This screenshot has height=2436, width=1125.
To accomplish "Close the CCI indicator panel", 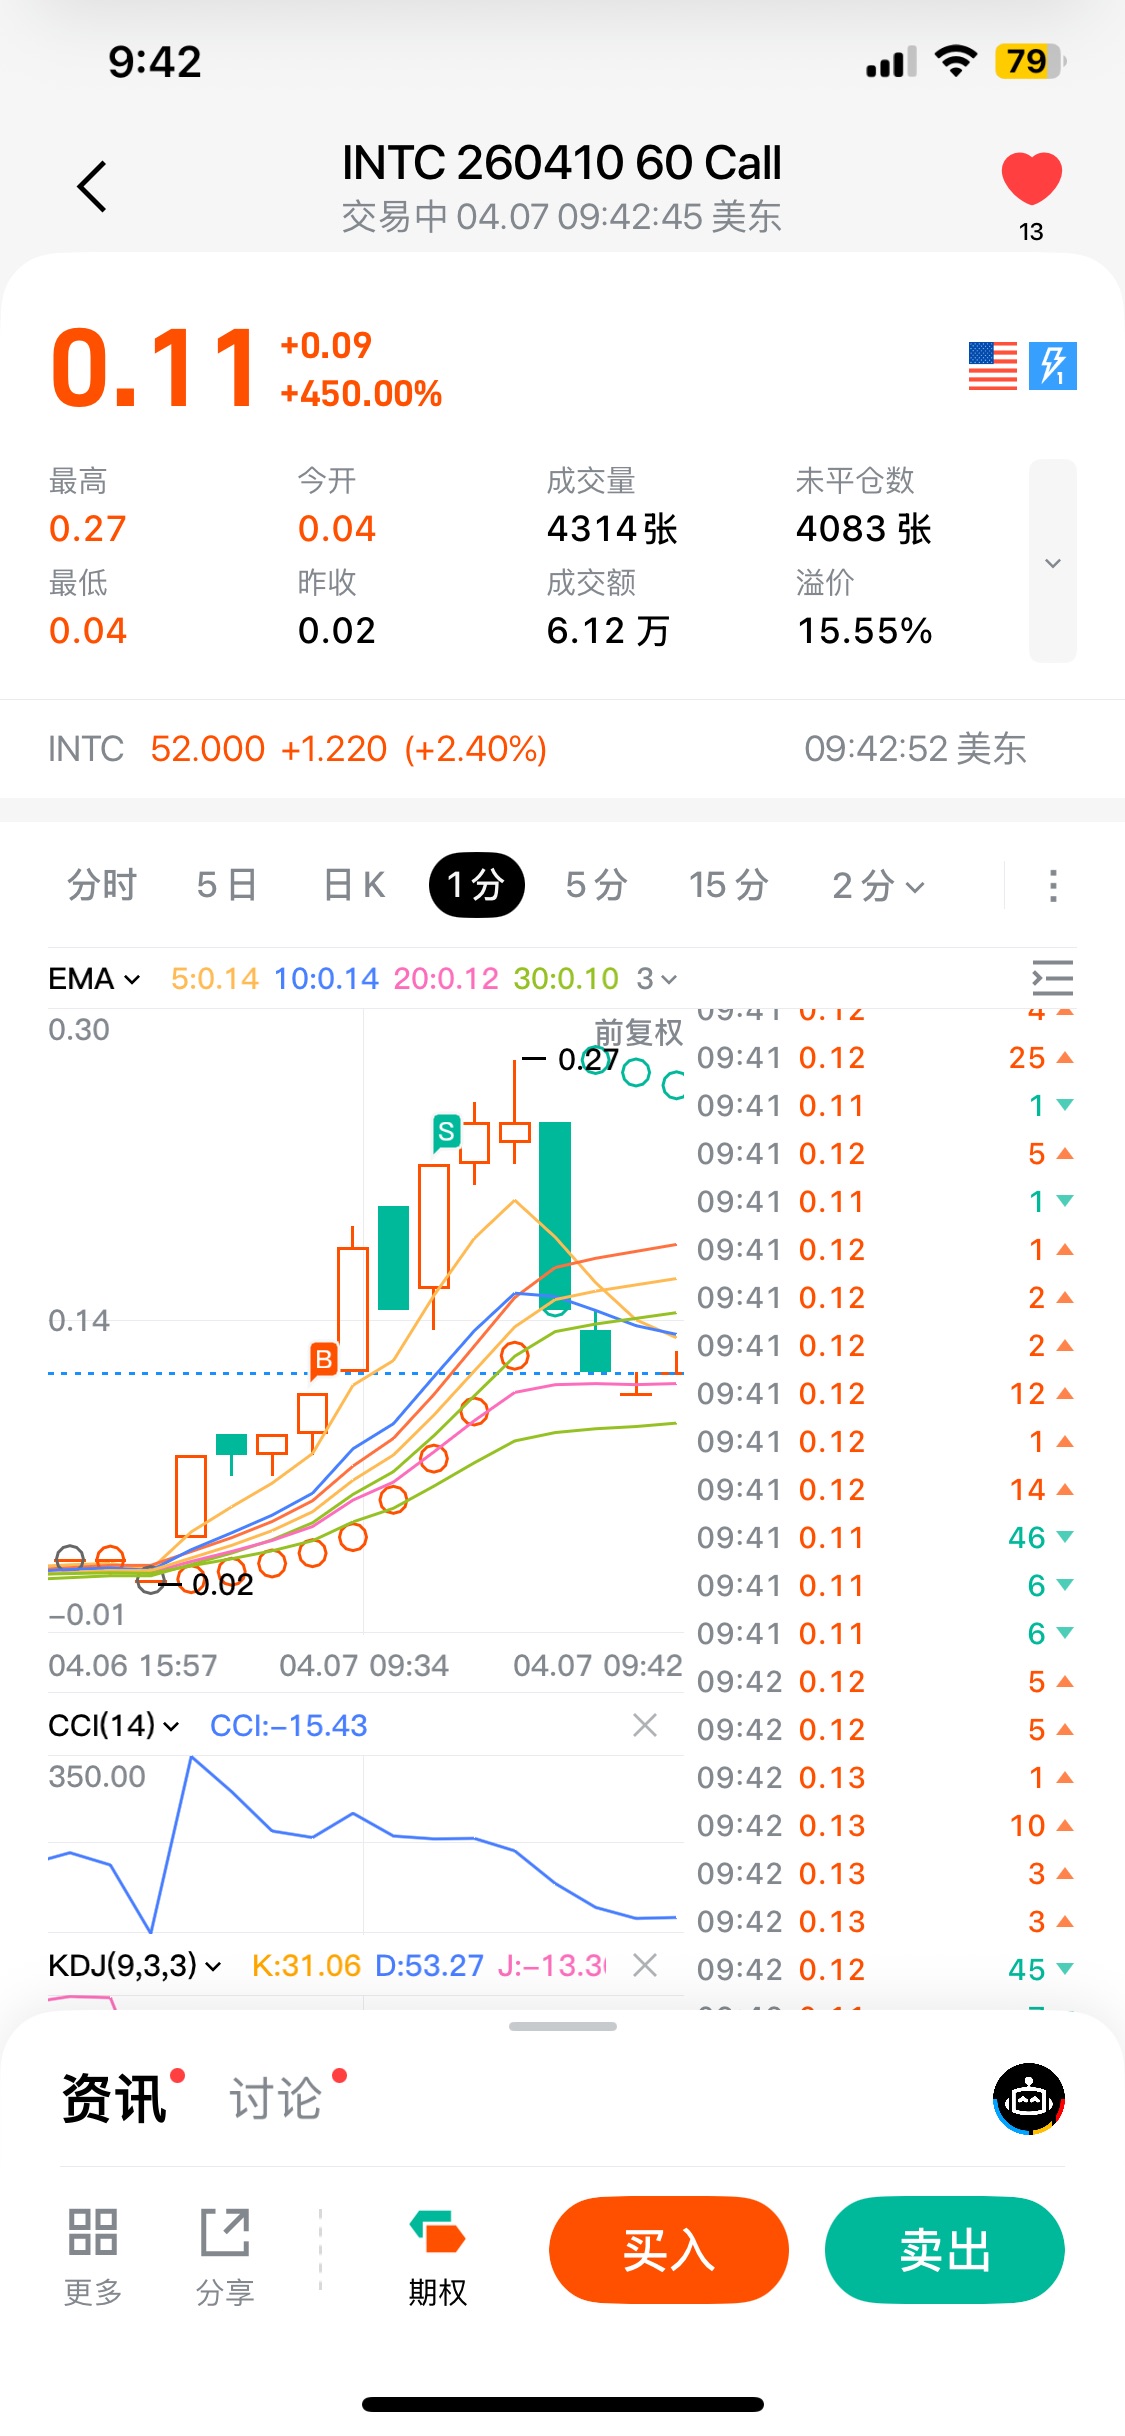I will [645, 1725].
